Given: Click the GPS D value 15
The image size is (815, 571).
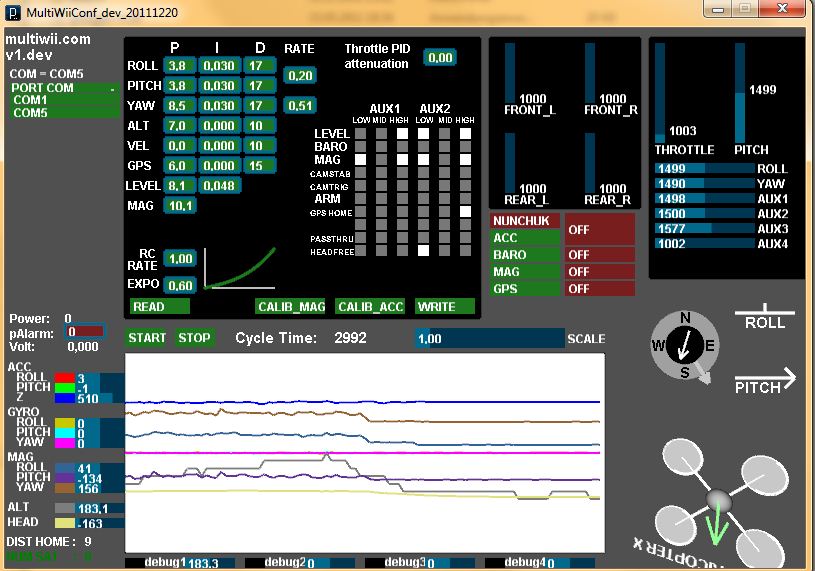Looking at the screenshot, I should [x=259, y=166].
